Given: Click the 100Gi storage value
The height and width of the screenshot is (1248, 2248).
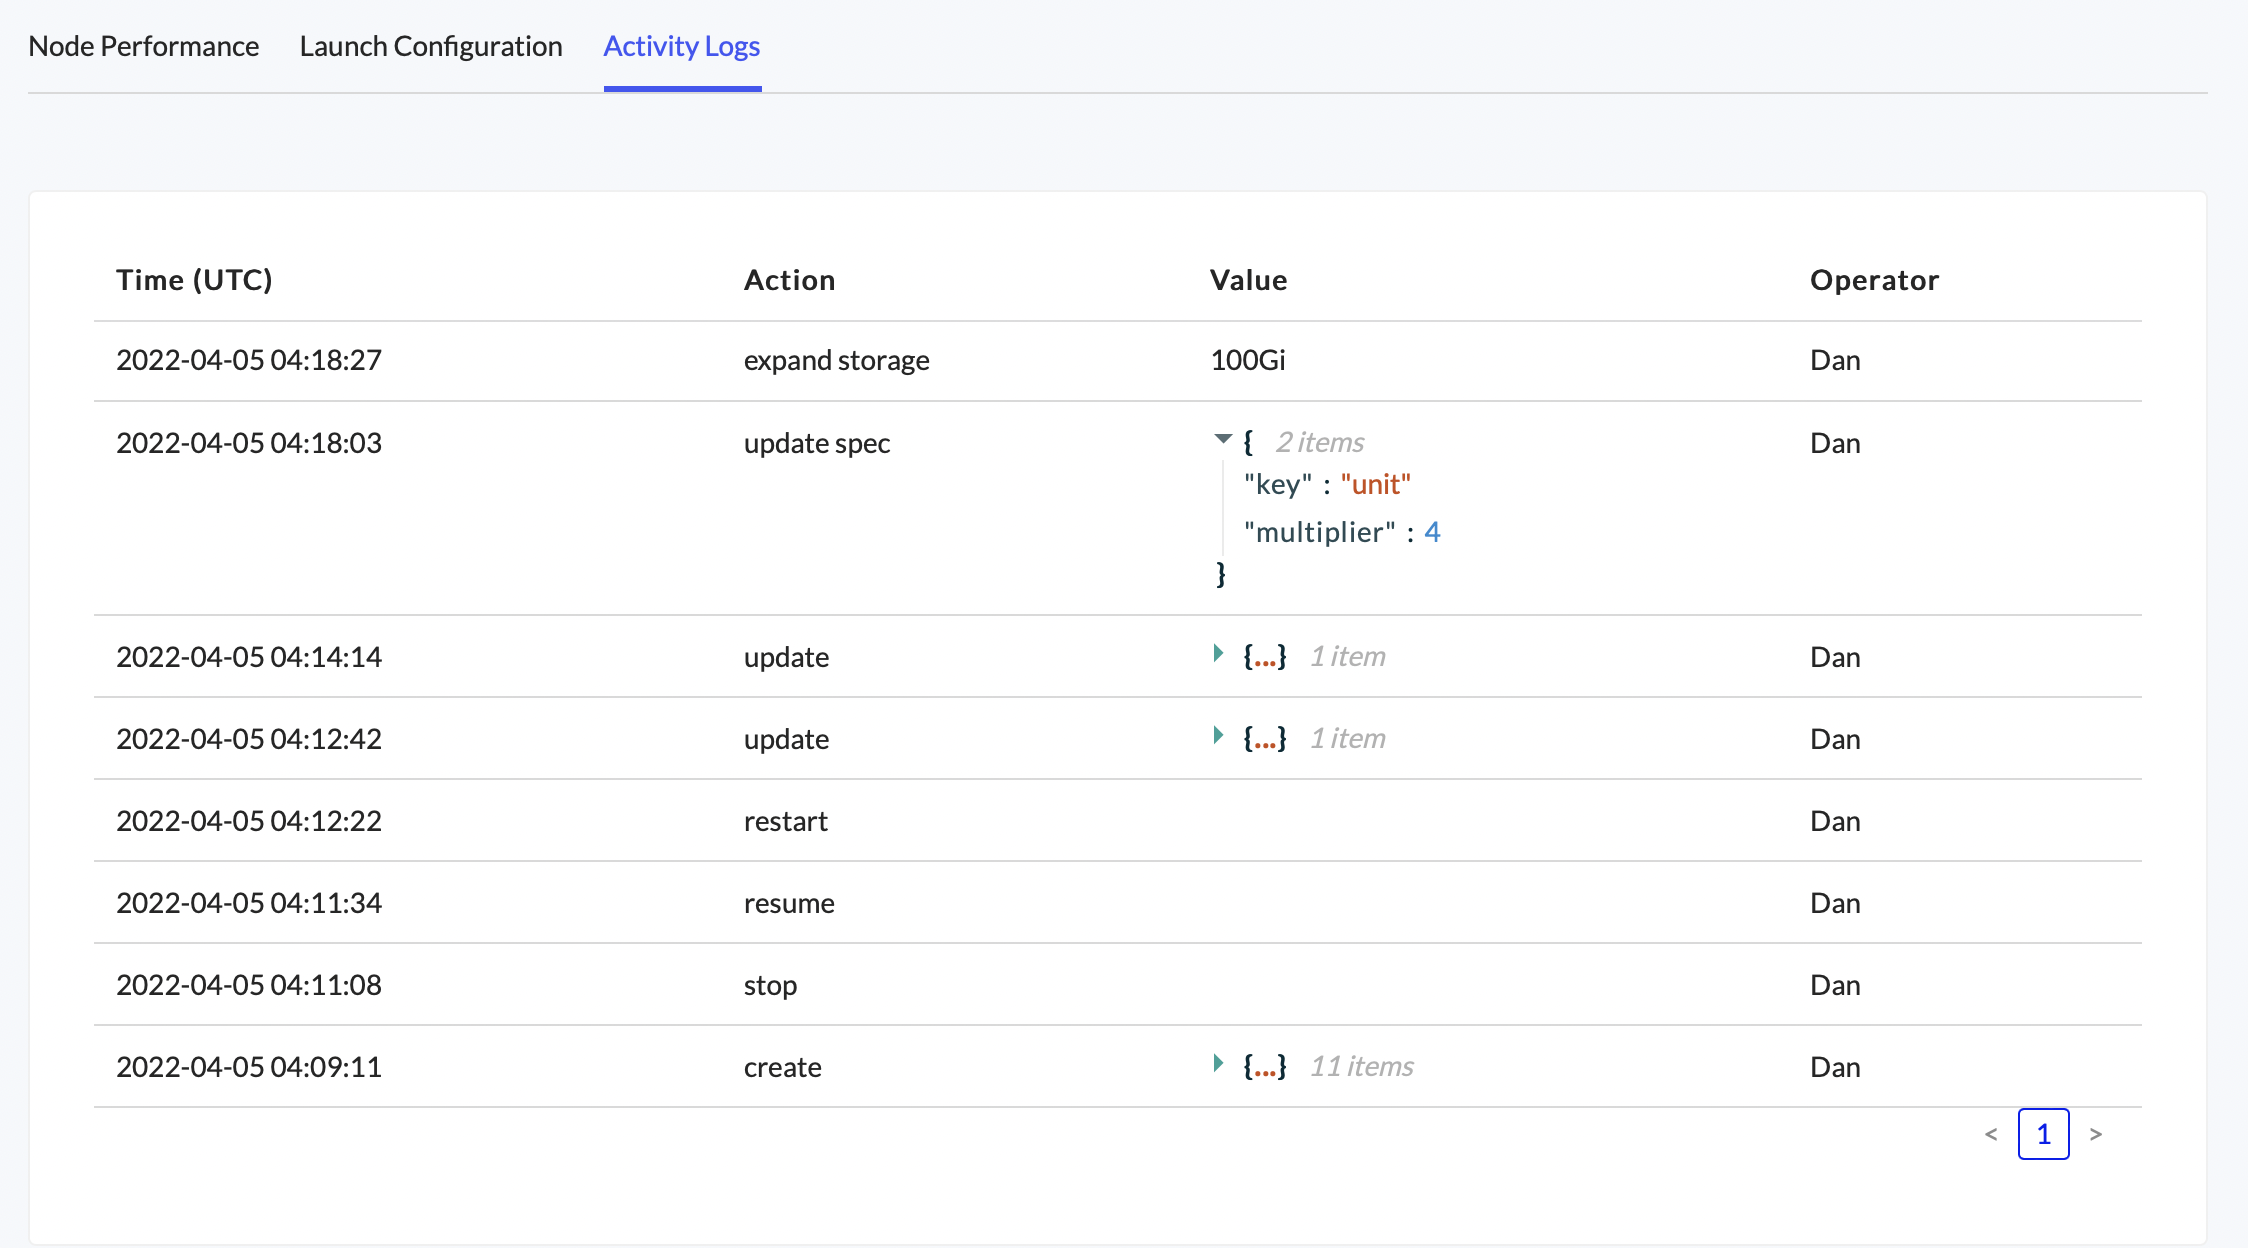Looking at the screenshot, I should point(1248,360).
